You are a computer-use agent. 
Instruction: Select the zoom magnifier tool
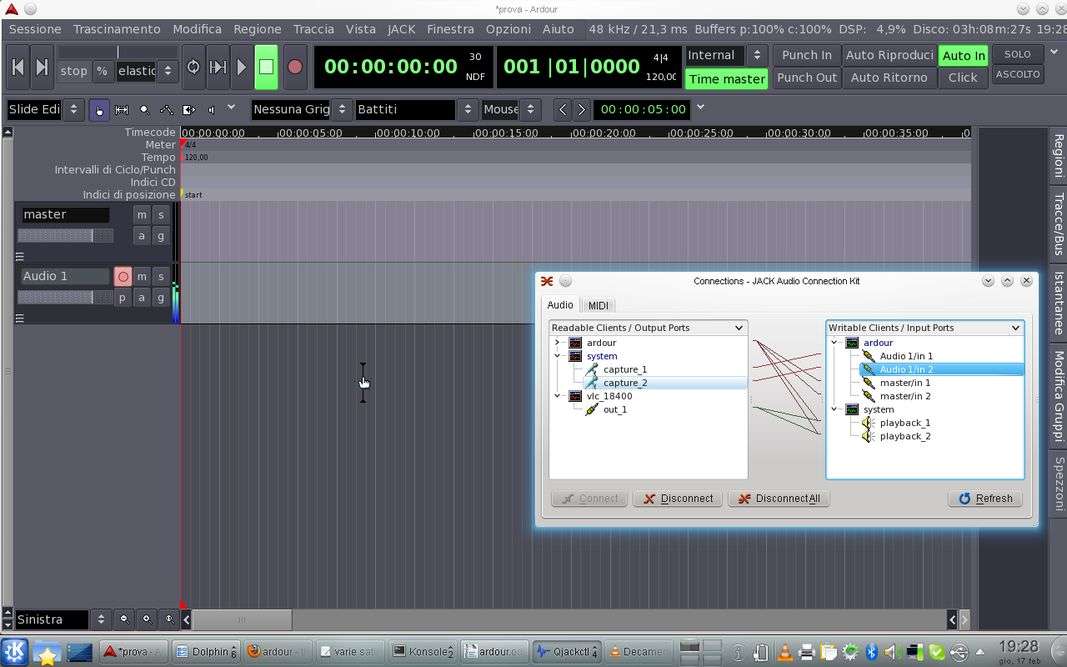144,109
